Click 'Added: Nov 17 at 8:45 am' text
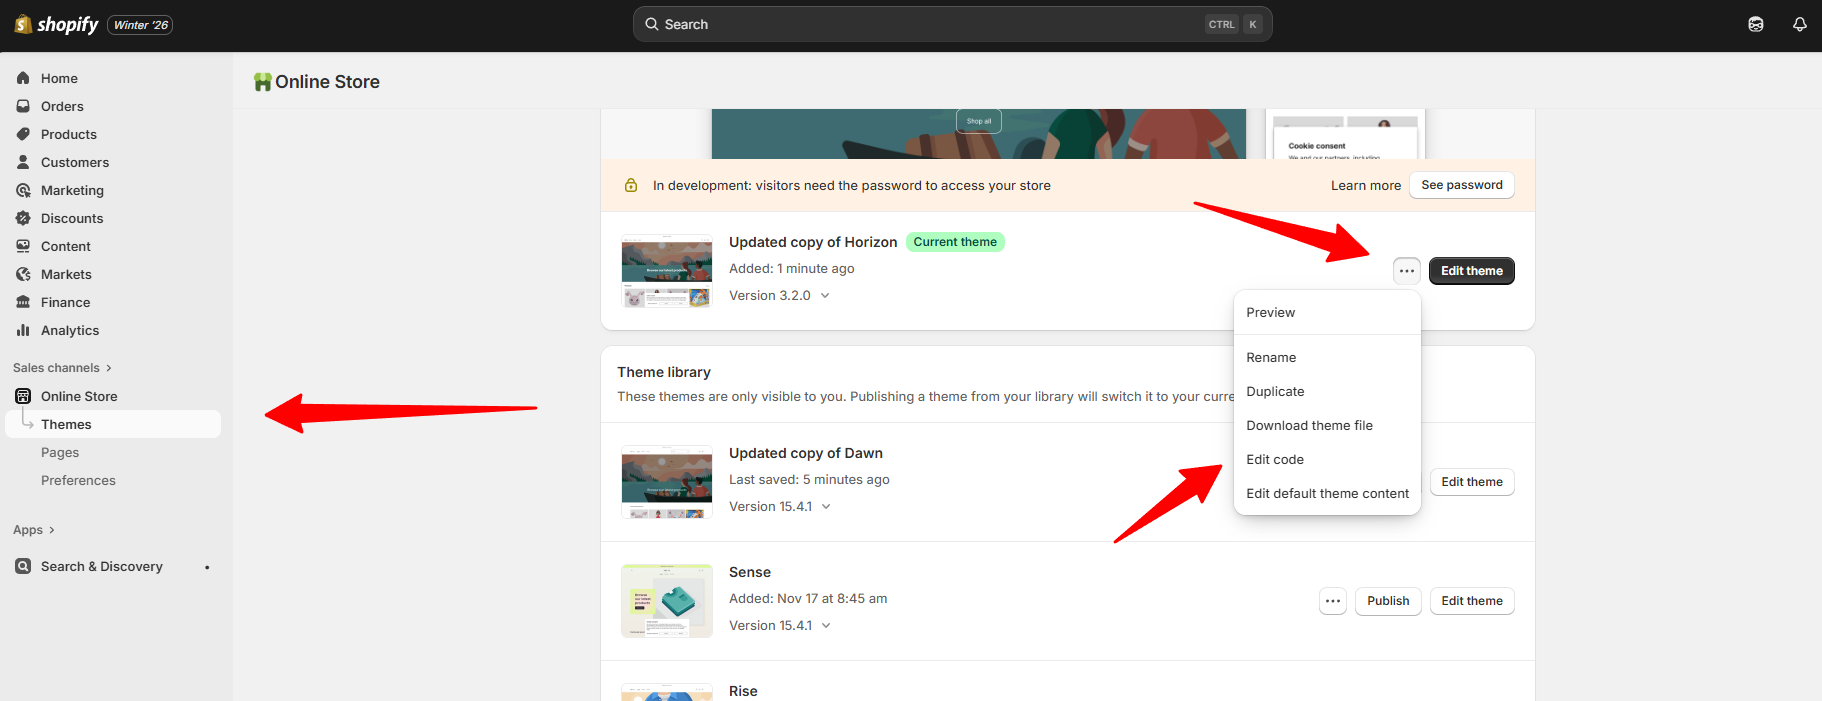The width and height of the screenshot is (1822, 701). coord(808,598)
